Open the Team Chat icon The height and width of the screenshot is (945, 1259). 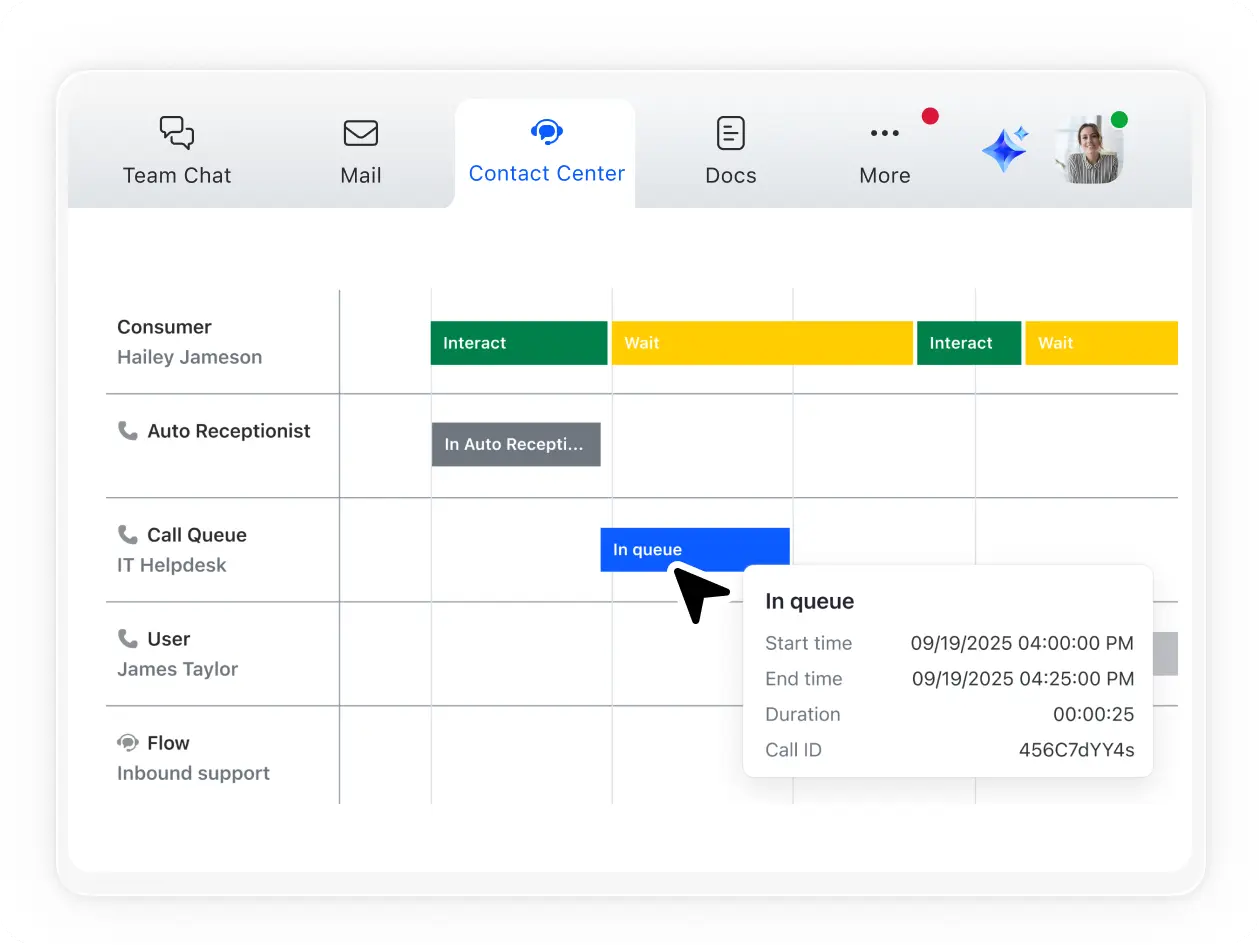click(x=176, y=132)
